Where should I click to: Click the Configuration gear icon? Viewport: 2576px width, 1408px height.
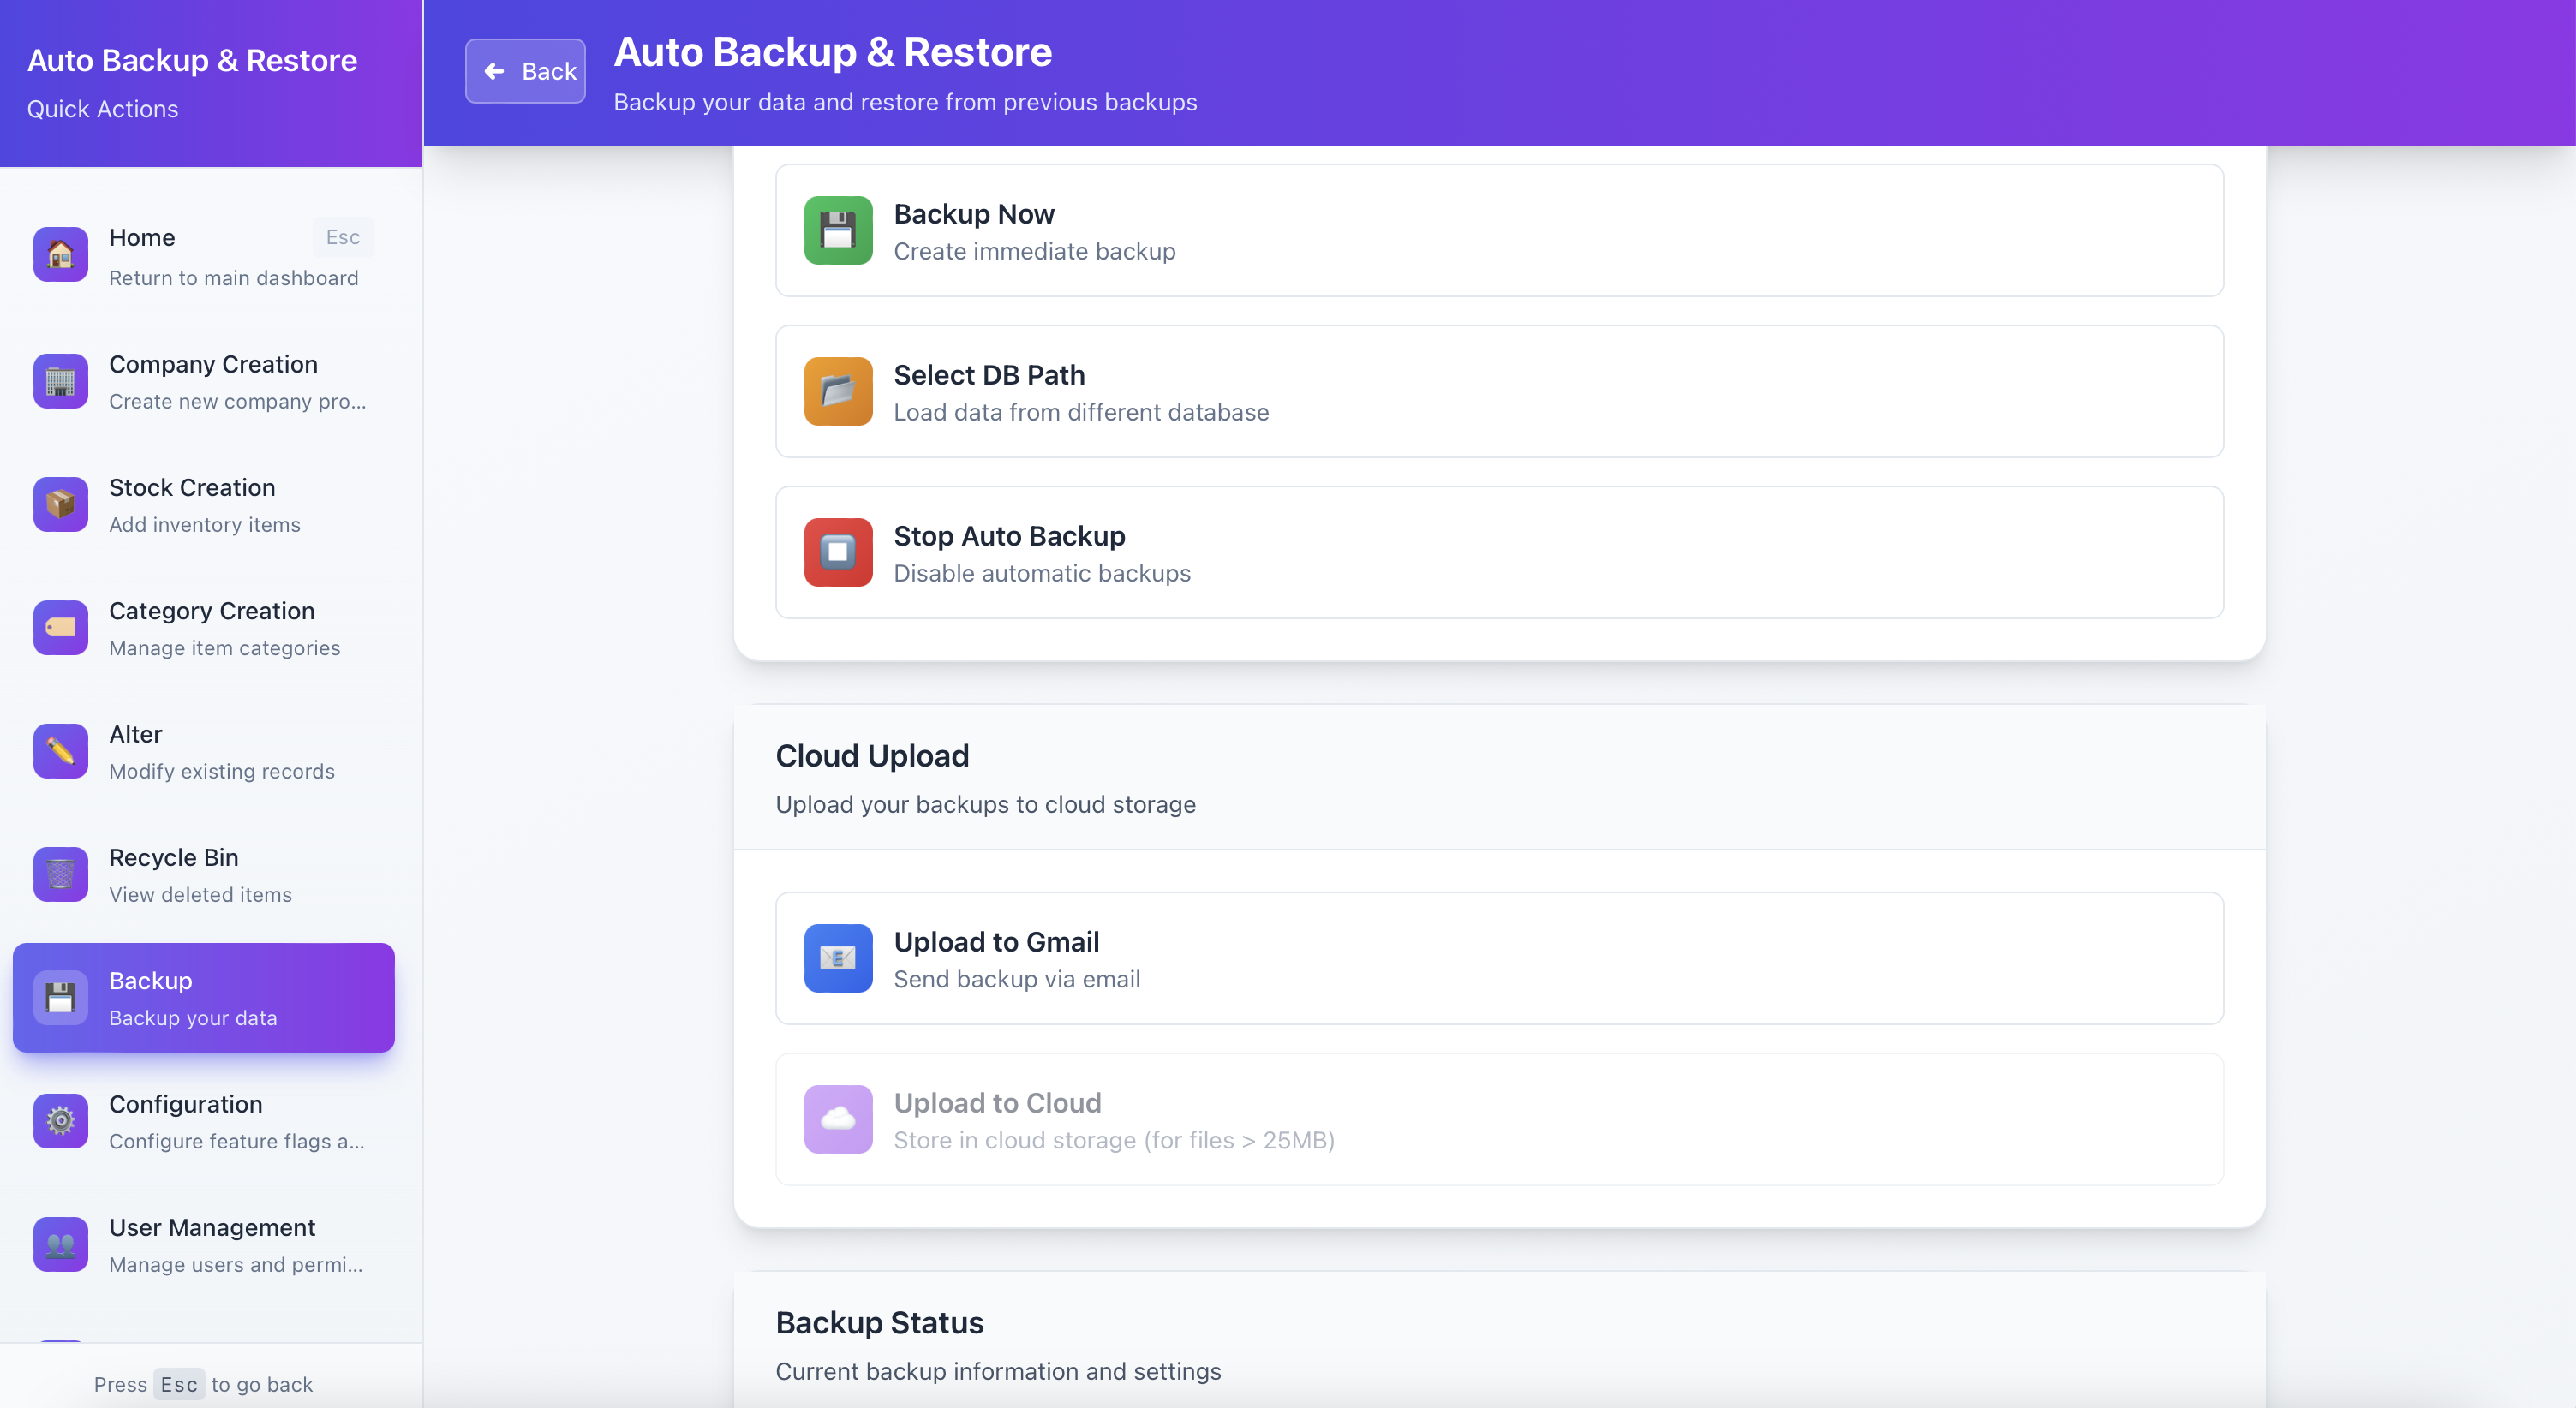coord(60,1121)
